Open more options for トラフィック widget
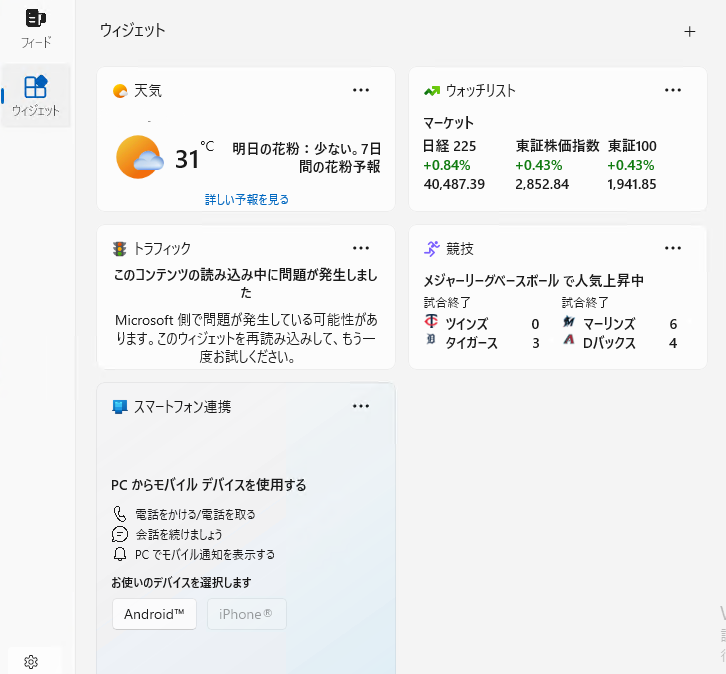The width and height of the screenshot is (726, 674). pyautogui.click(x=361, y=248)
